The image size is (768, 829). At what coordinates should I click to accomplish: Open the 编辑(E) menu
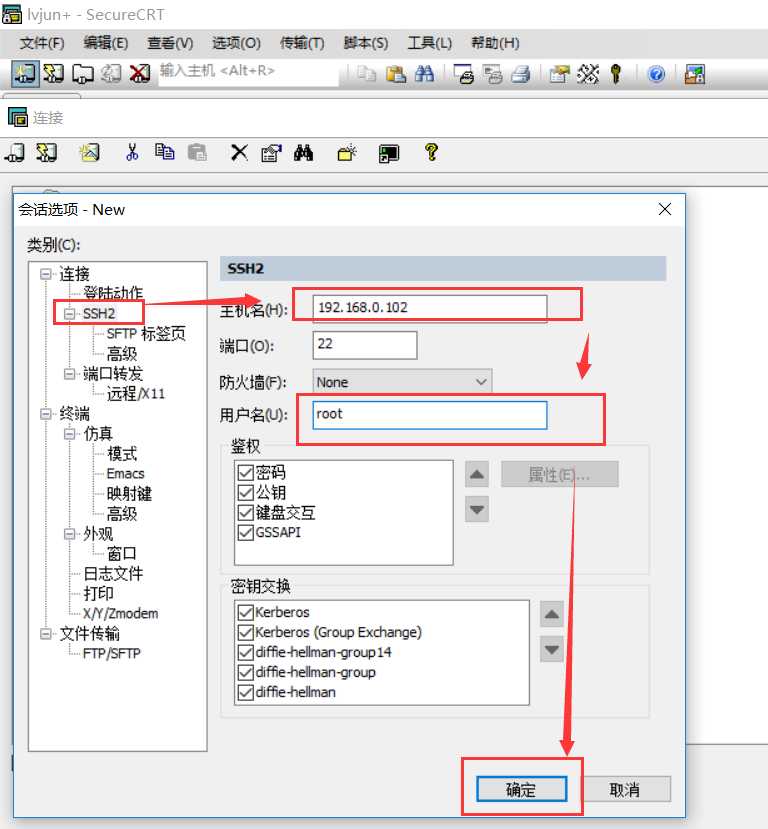106,43
